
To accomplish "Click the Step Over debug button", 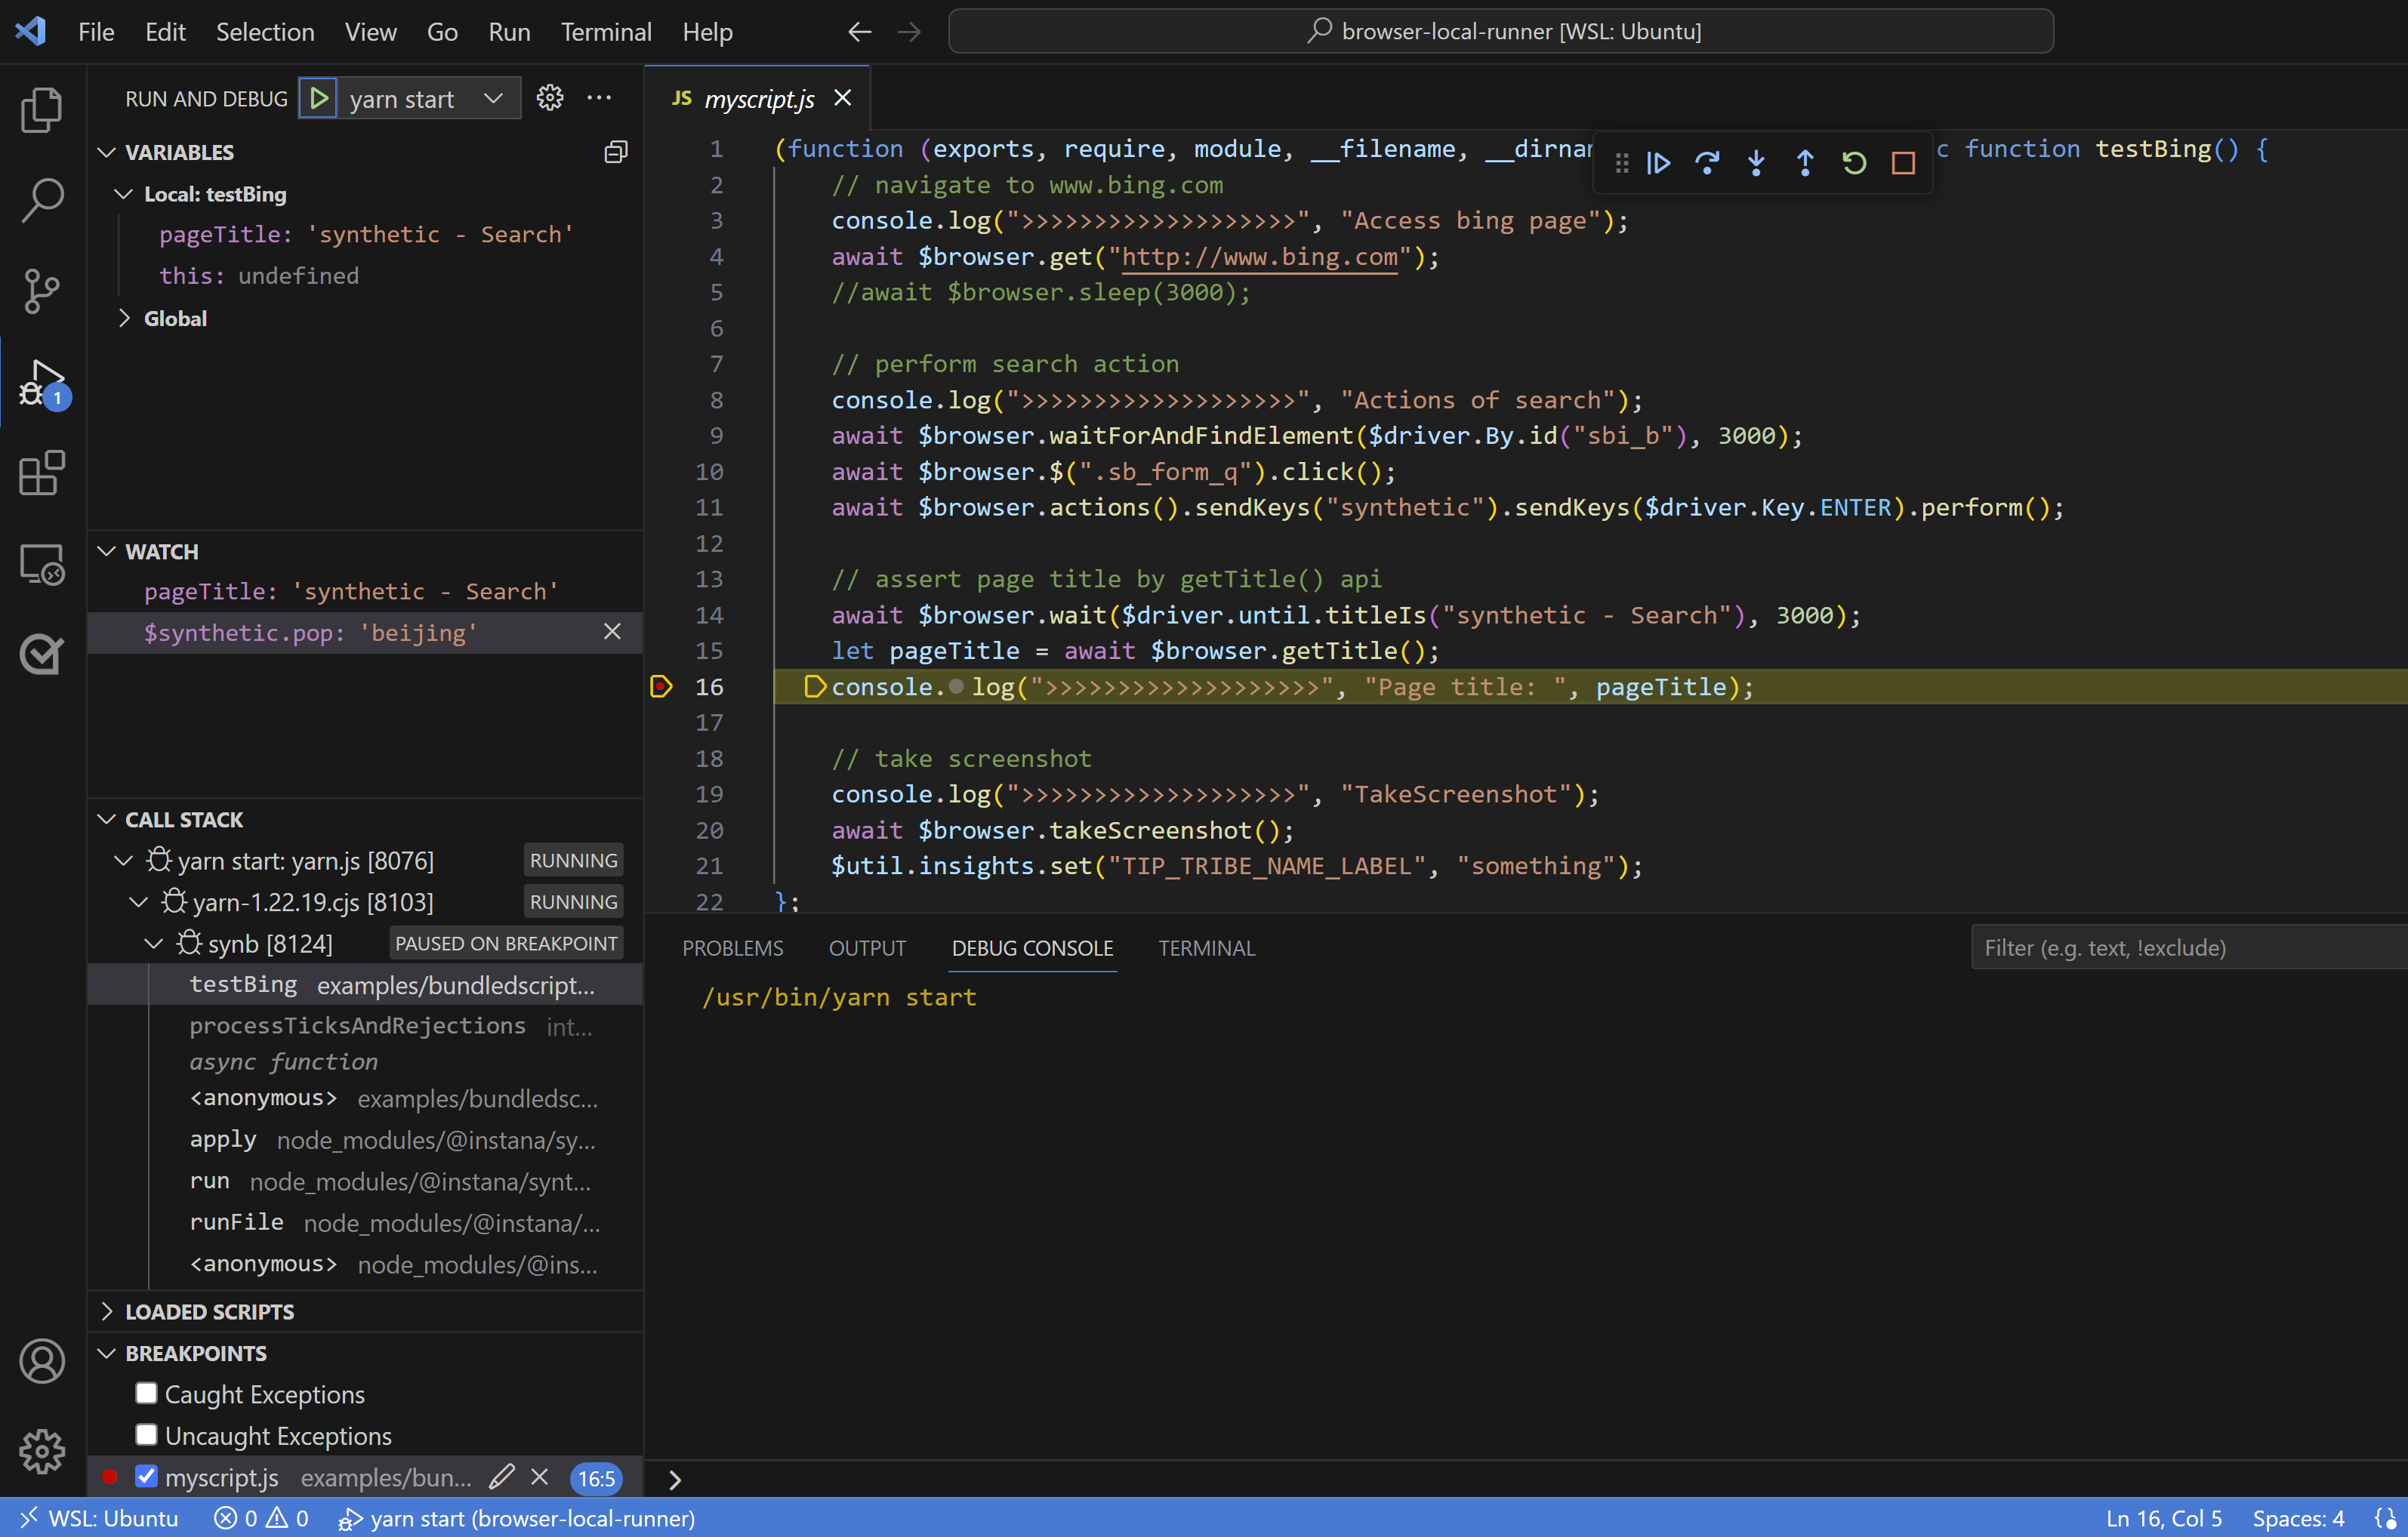I will (1707, 162).
